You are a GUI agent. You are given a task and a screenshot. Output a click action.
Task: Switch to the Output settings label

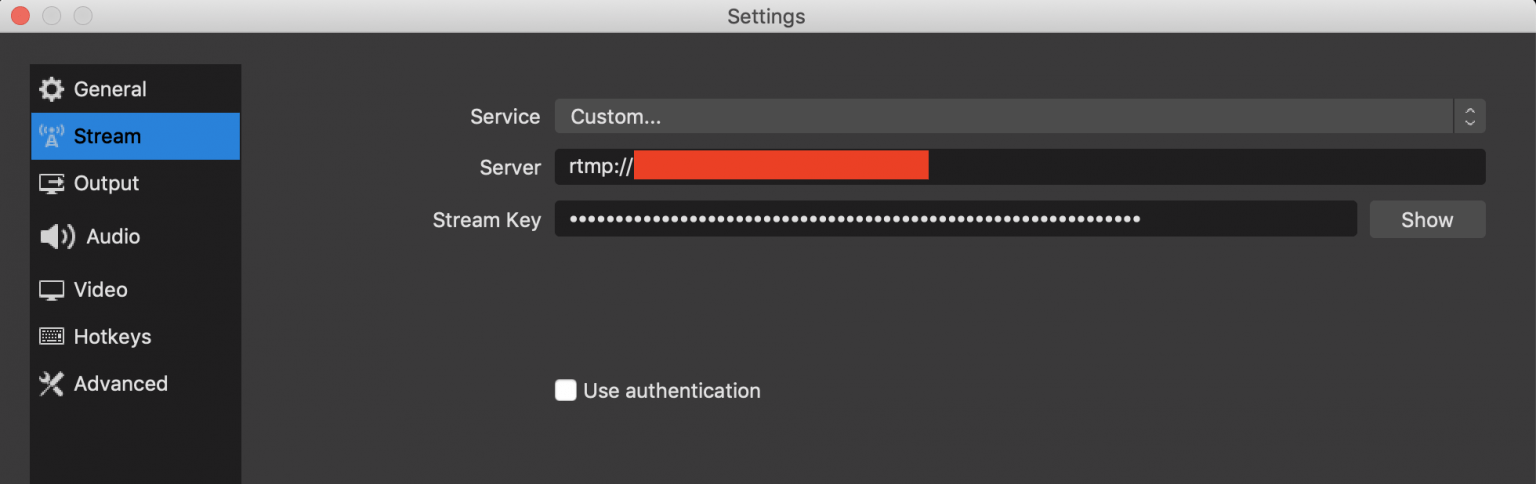click(x=106, y=184)
